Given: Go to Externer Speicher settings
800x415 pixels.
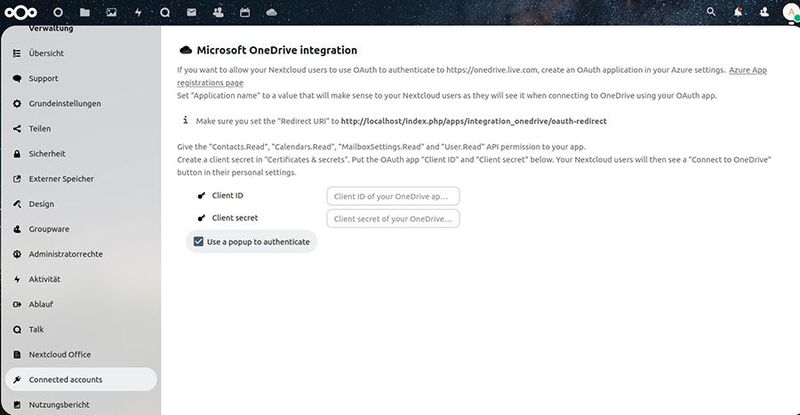Looking at the screenshot, I should [61, 179].
